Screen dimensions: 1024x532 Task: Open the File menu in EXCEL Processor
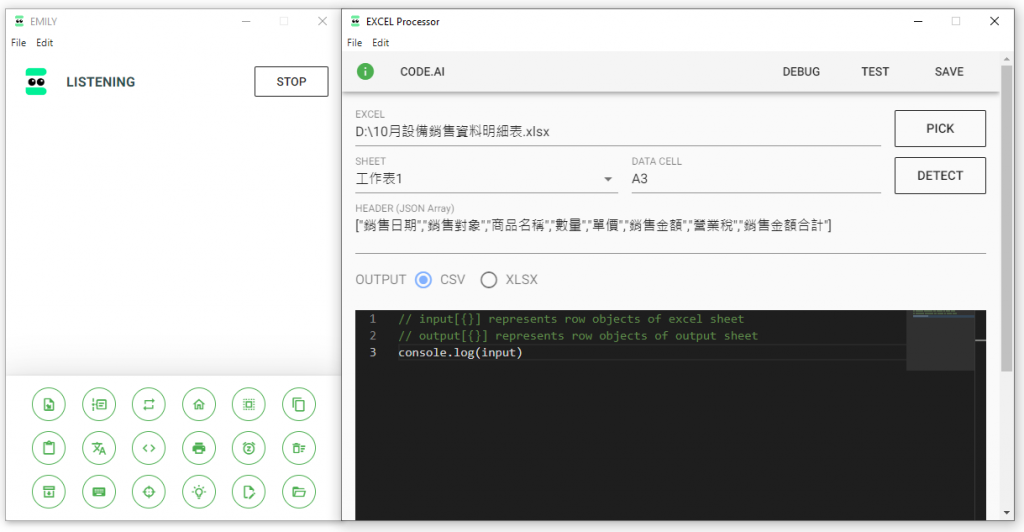coord(355,42)
